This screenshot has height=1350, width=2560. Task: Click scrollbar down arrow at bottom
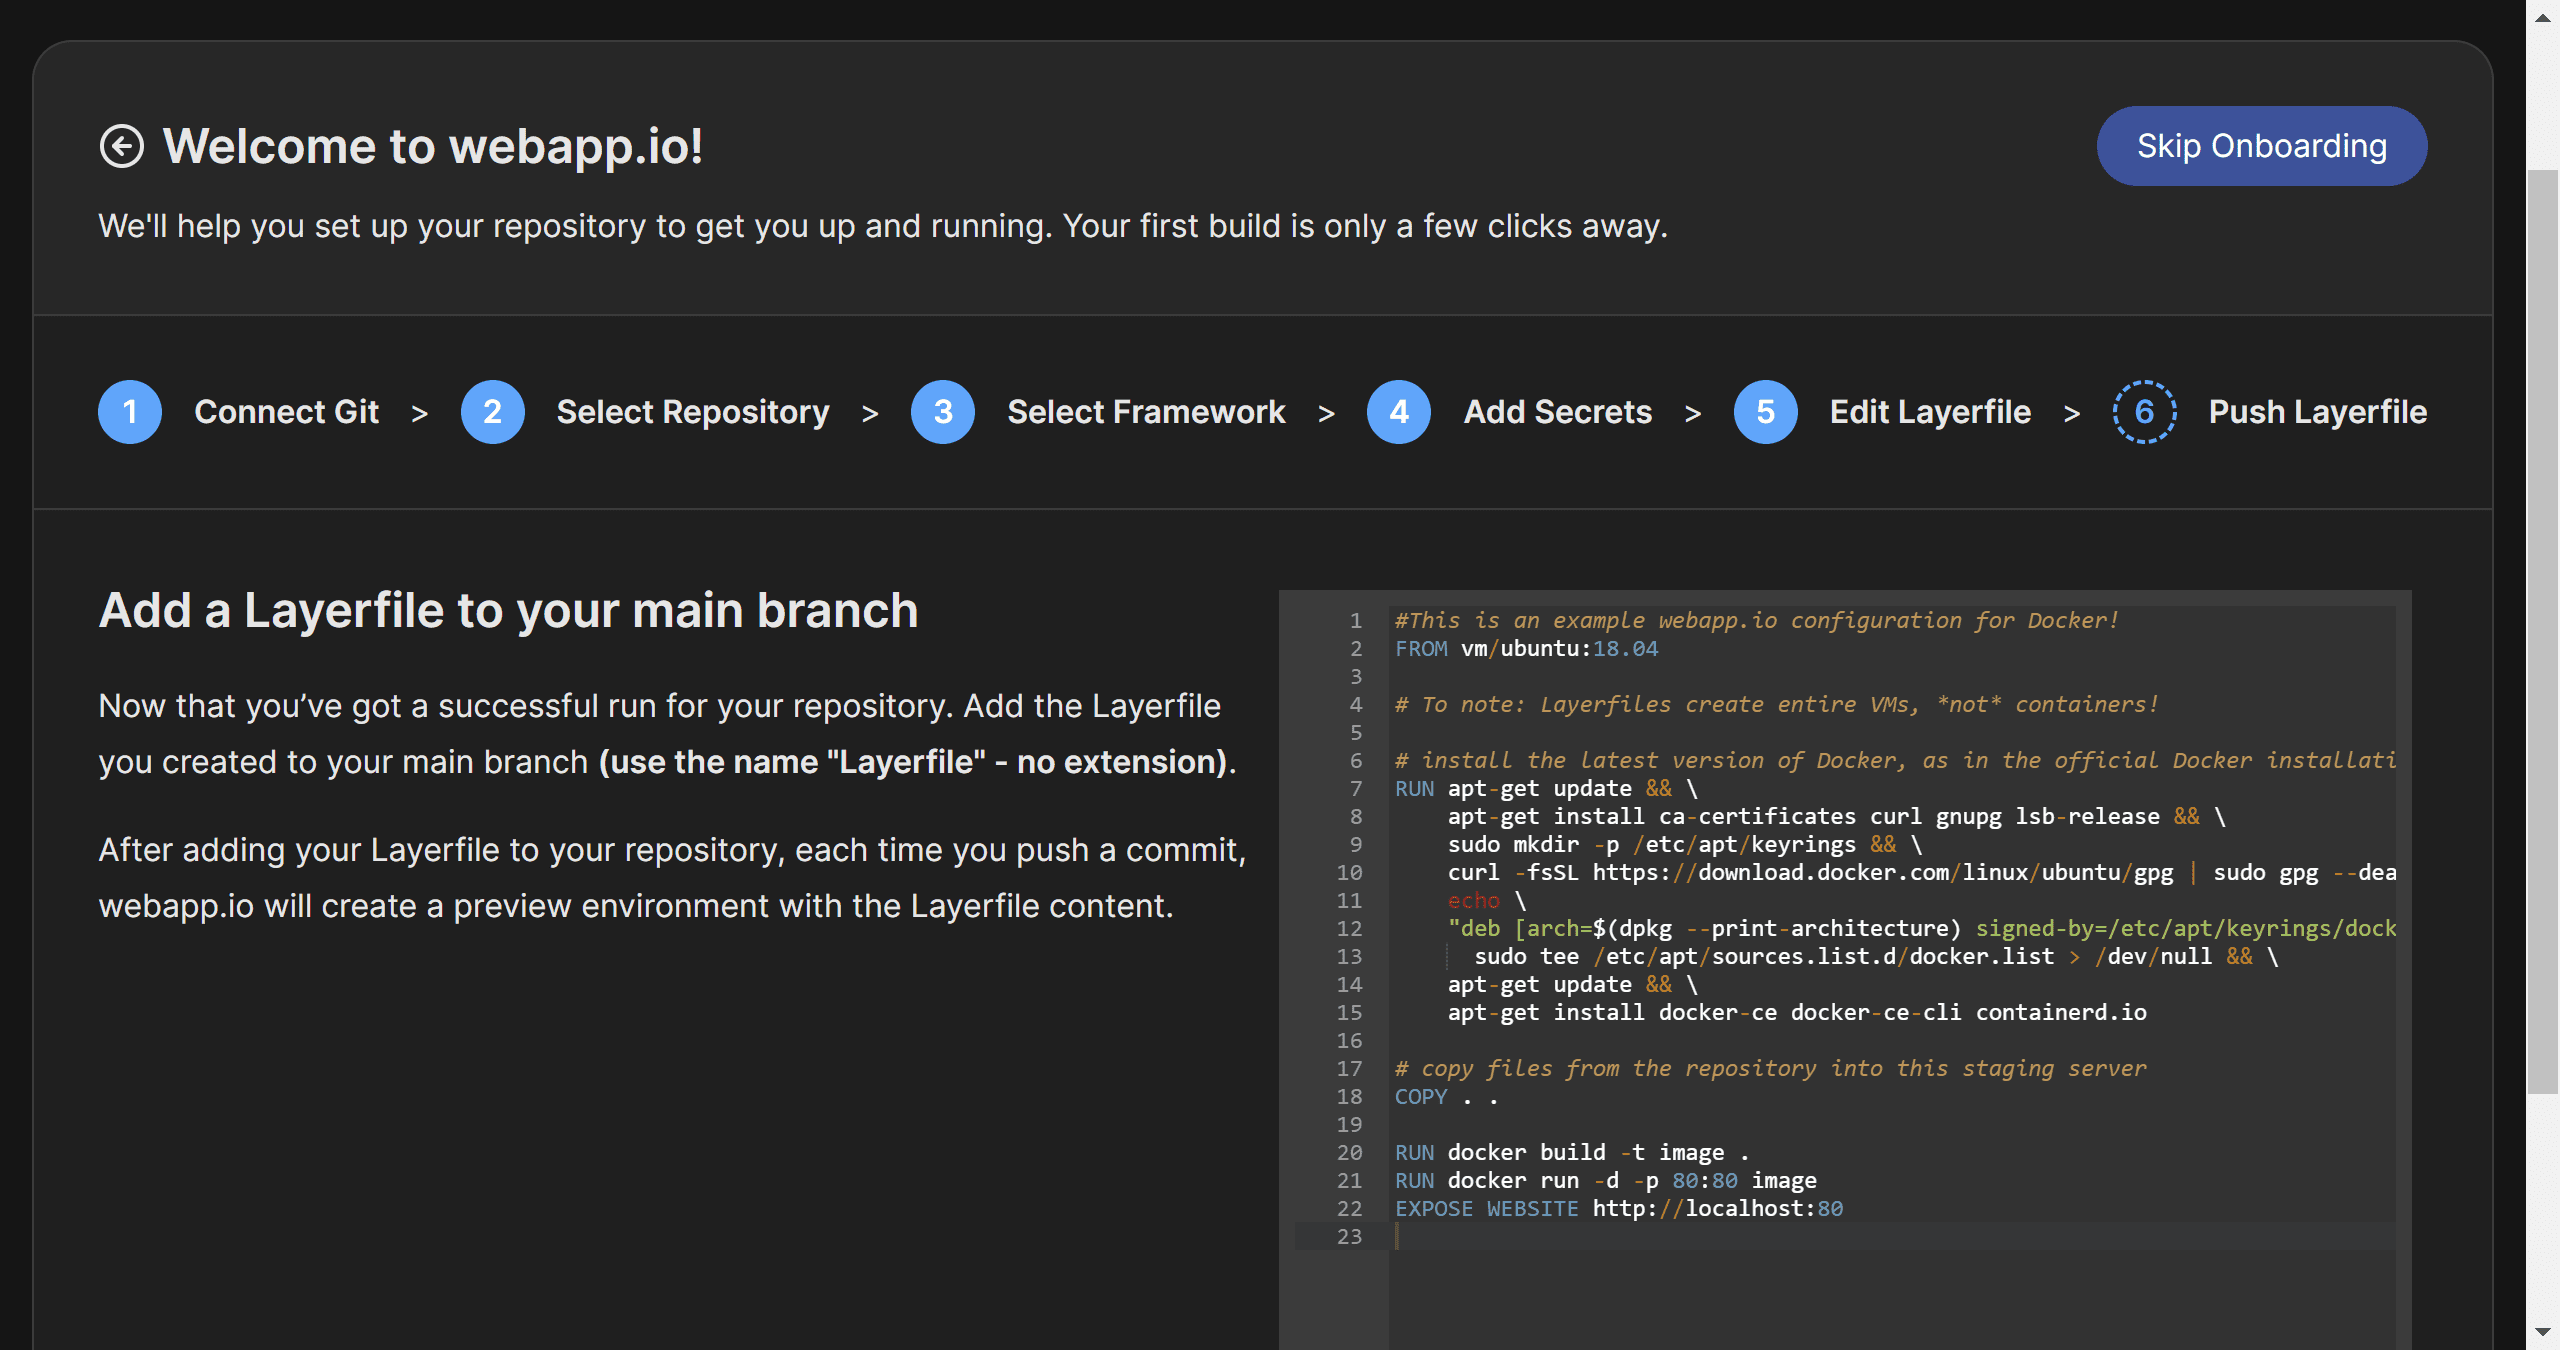tap(2543, 1333)
